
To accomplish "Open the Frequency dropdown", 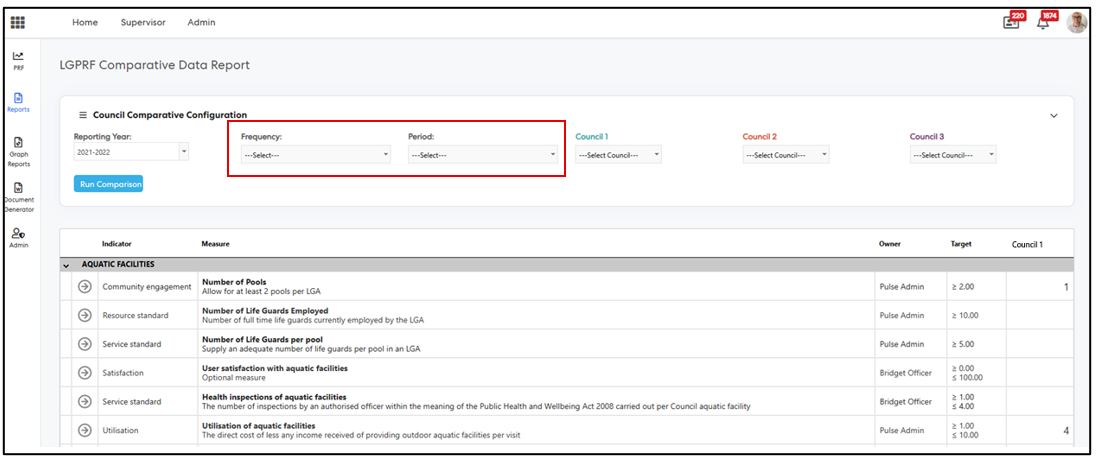I will 316,155.
